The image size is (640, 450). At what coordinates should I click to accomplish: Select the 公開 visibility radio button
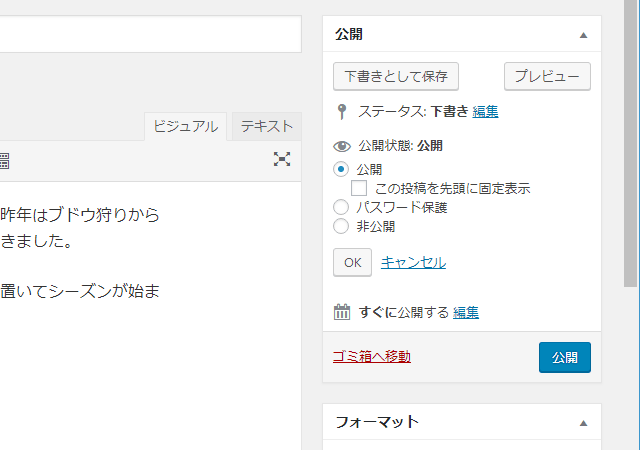coord(341,169)
